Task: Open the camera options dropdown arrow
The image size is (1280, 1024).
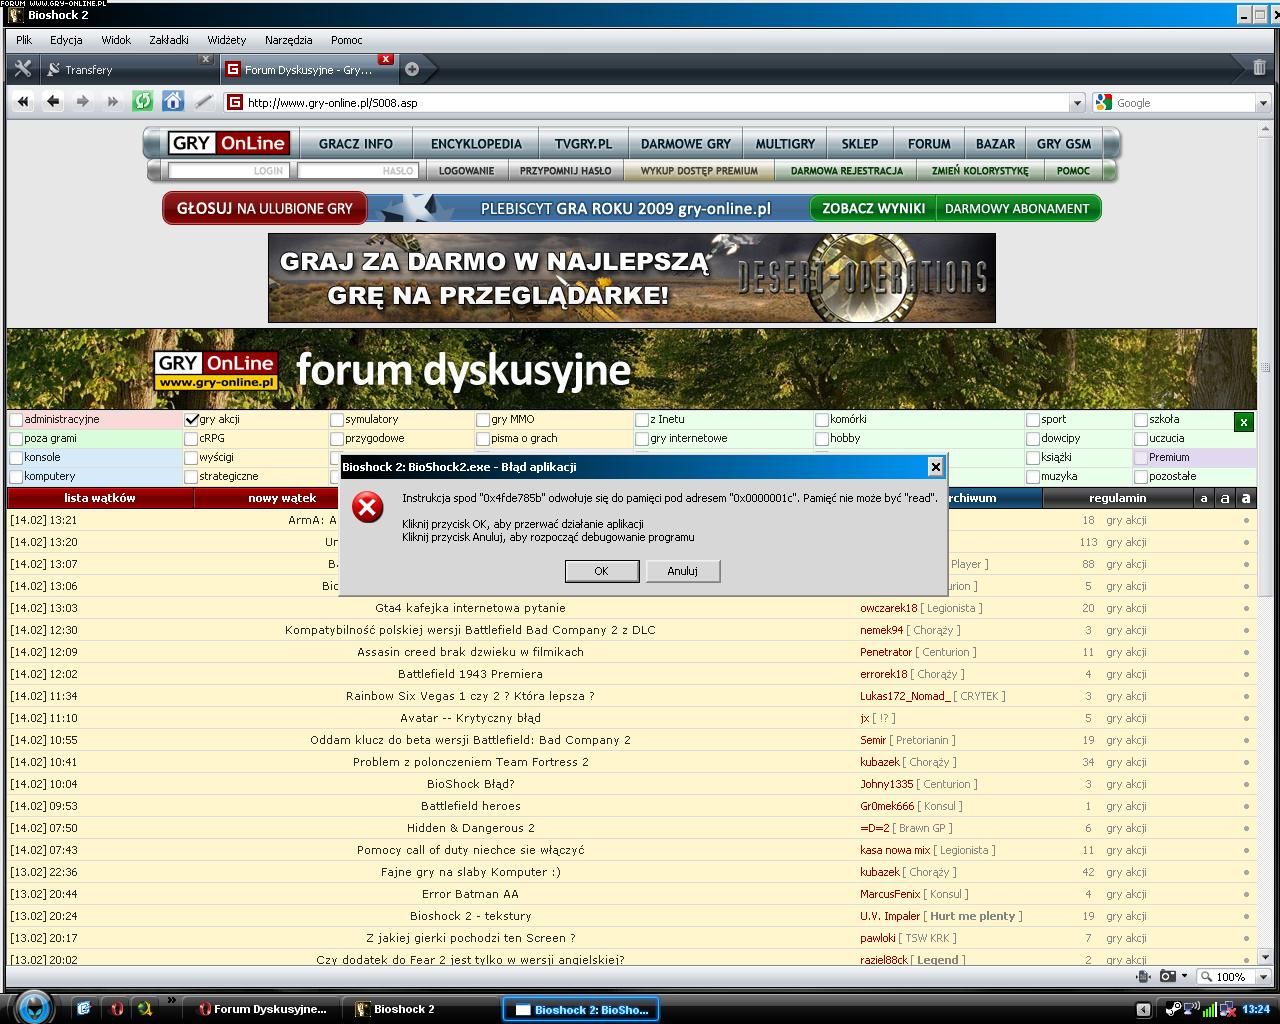Action: (1184, 976)
